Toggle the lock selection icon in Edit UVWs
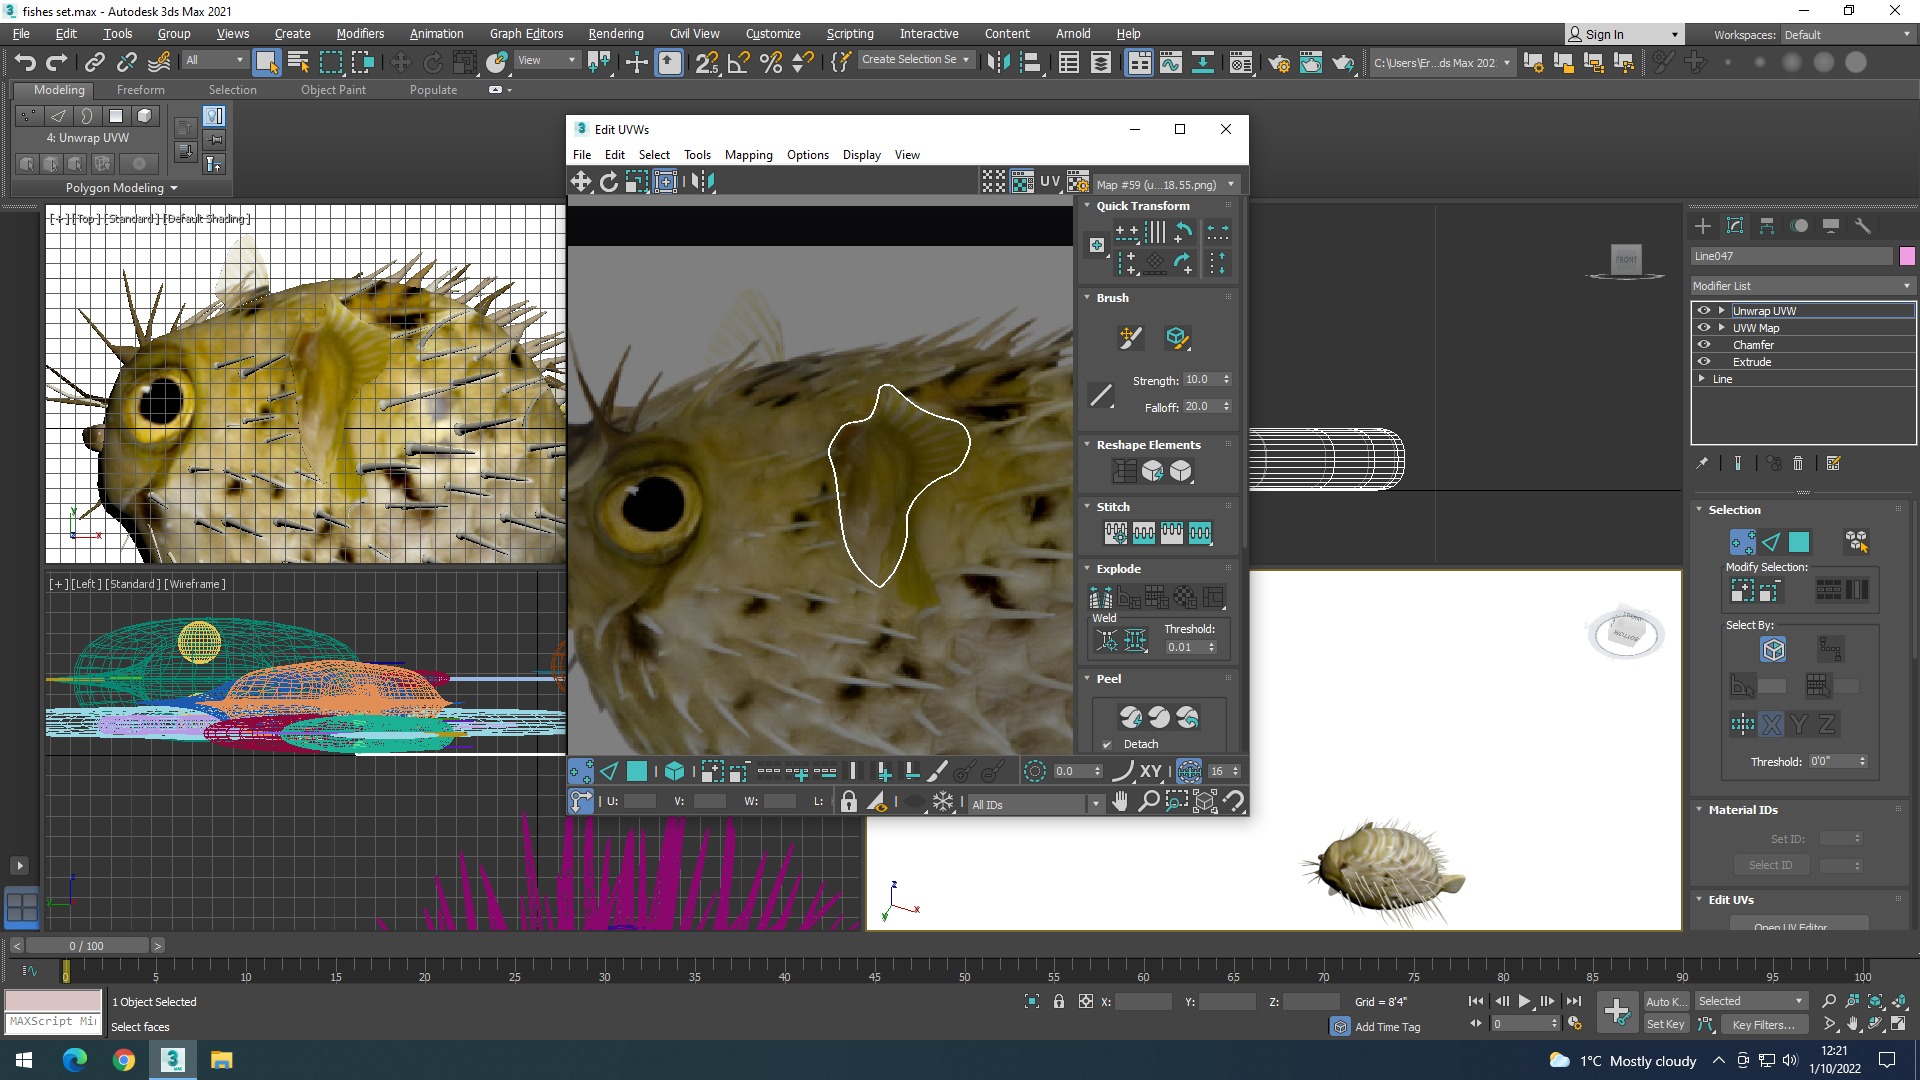This screenshot has height=1080, width=1920. click(848, 802)
